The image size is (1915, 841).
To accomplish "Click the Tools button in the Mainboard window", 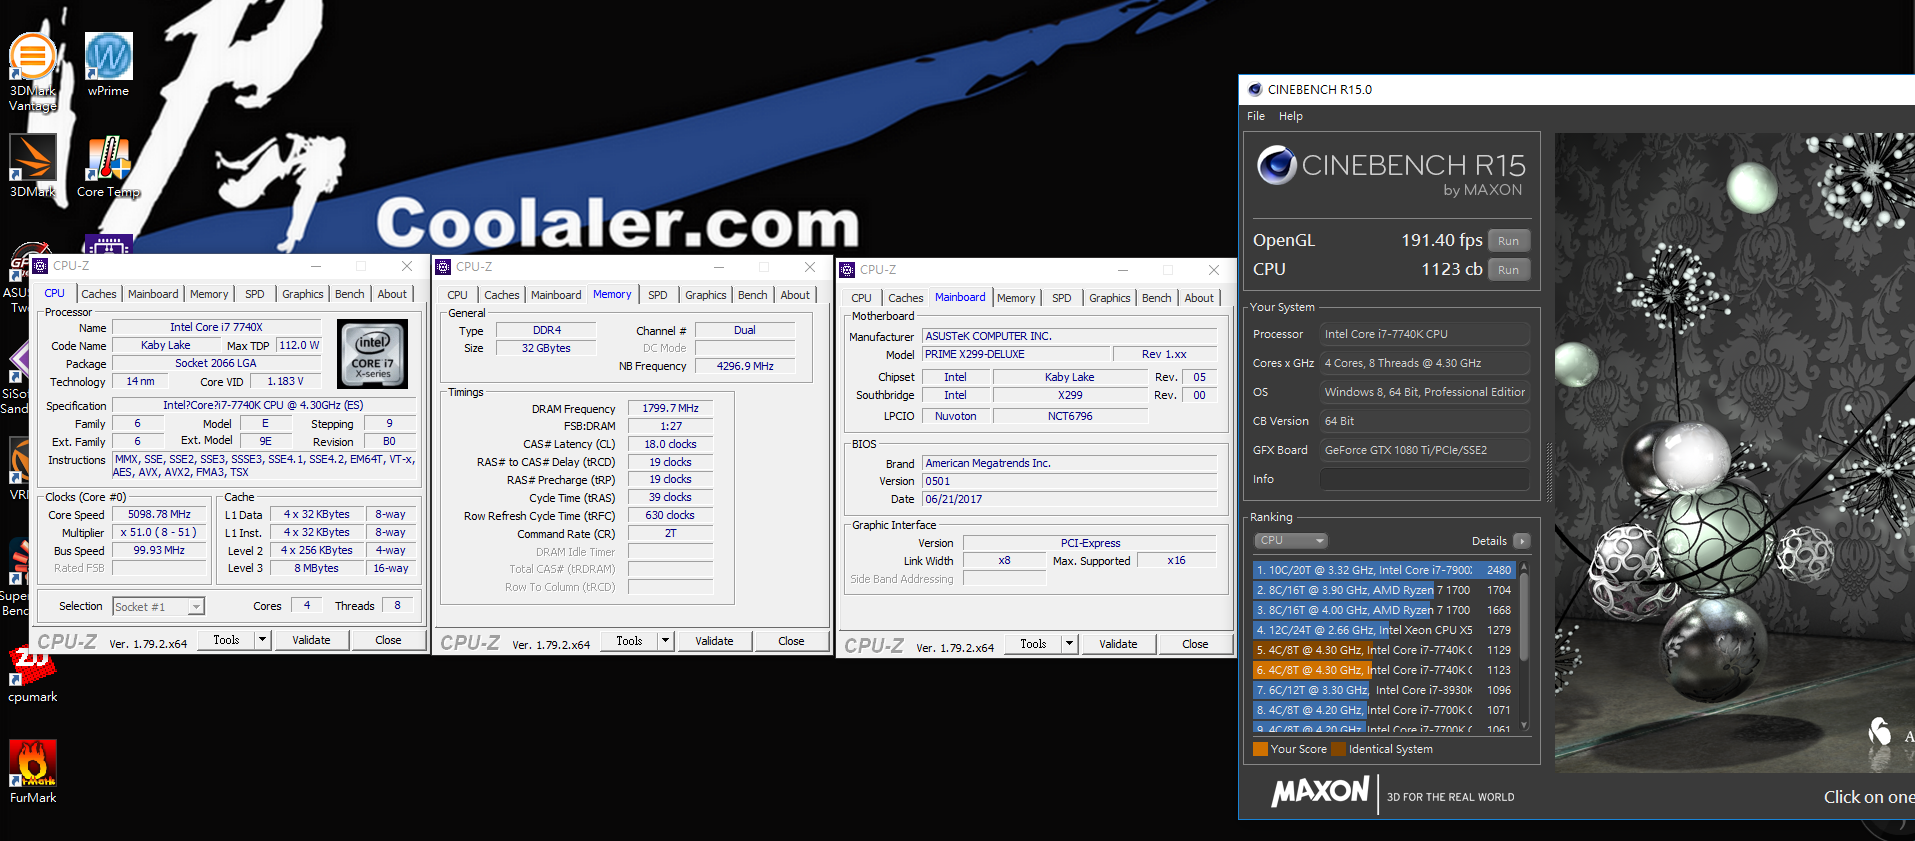I will pos(1033,644).
